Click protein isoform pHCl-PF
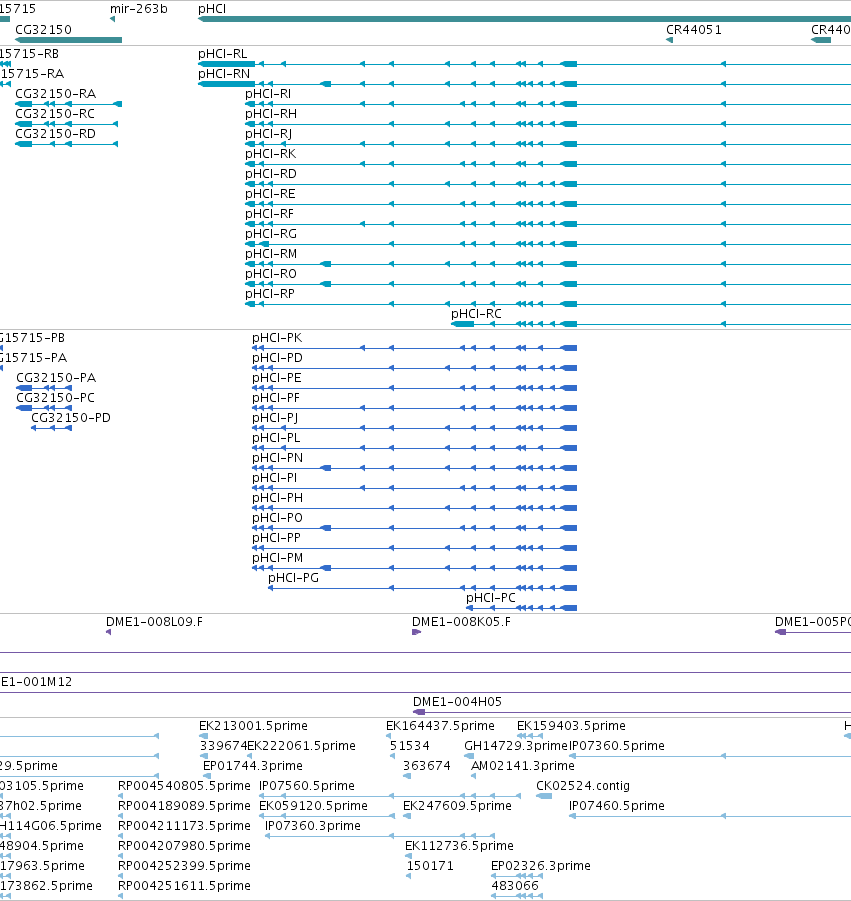851x901 pixels. [x=276, y=398]
